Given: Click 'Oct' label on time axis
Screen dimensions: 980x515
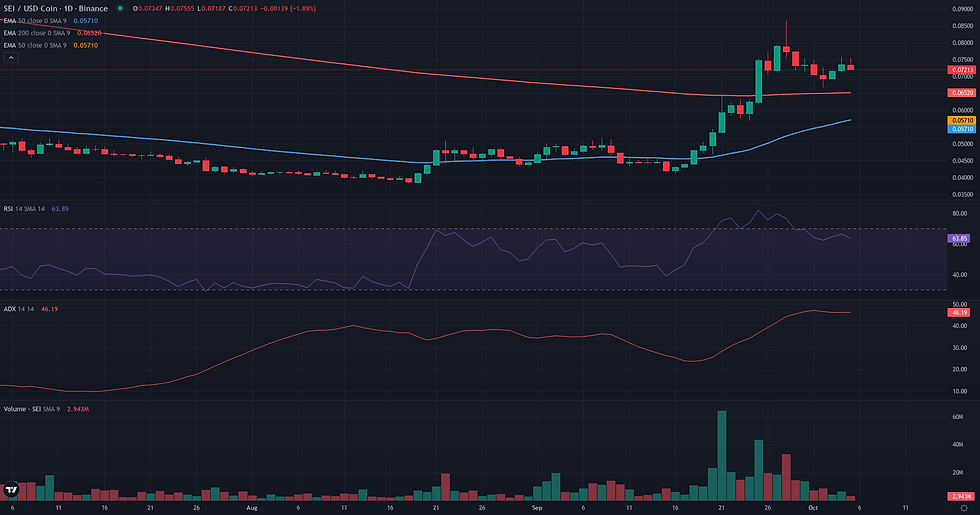Looking at the screenshot, I should pyautogui.click(x=813, y=508).
